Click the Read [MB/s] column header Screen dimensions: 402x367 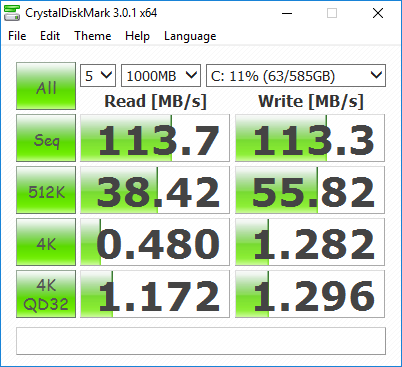[x=155, y=101]
